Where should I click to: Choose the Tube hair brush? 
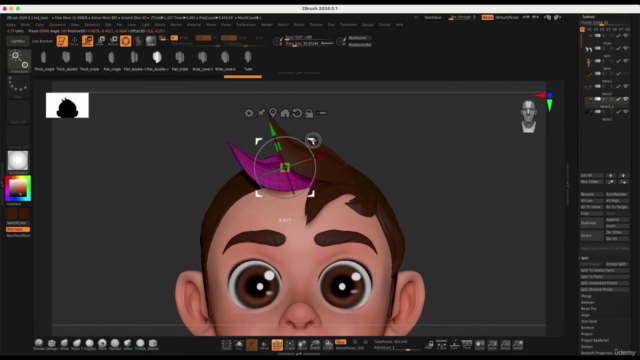(x=248, y=61)
